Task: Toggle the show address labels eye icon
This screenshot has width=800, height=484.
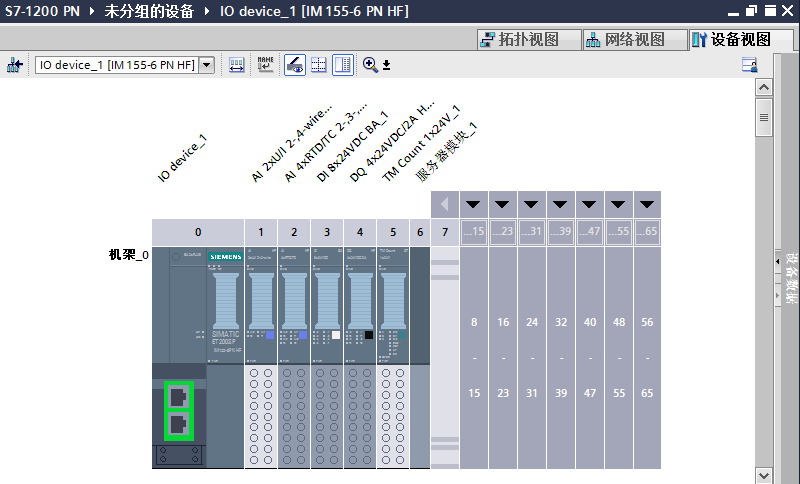Action: (295, 65)
